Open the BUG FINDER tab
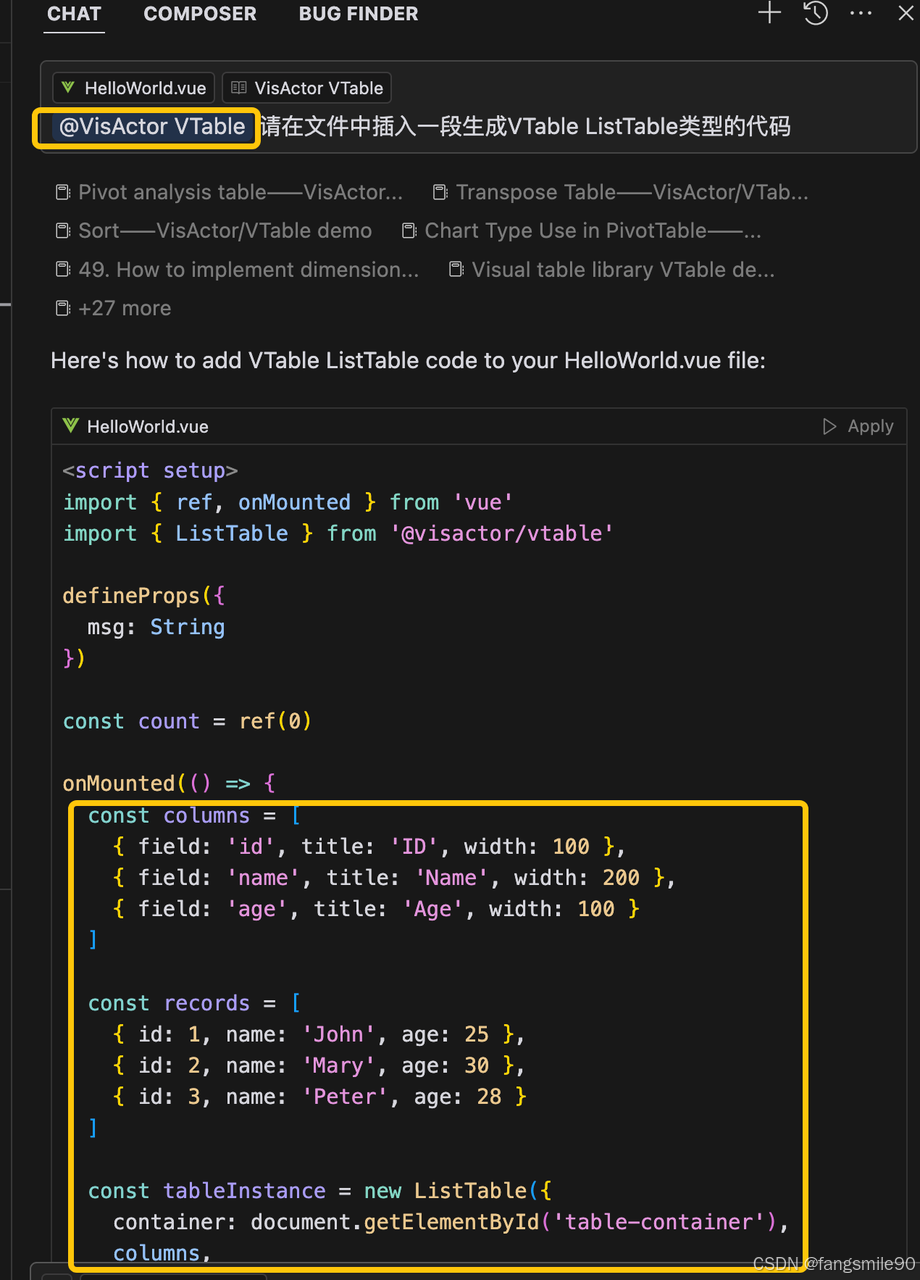 pos(358,14)
